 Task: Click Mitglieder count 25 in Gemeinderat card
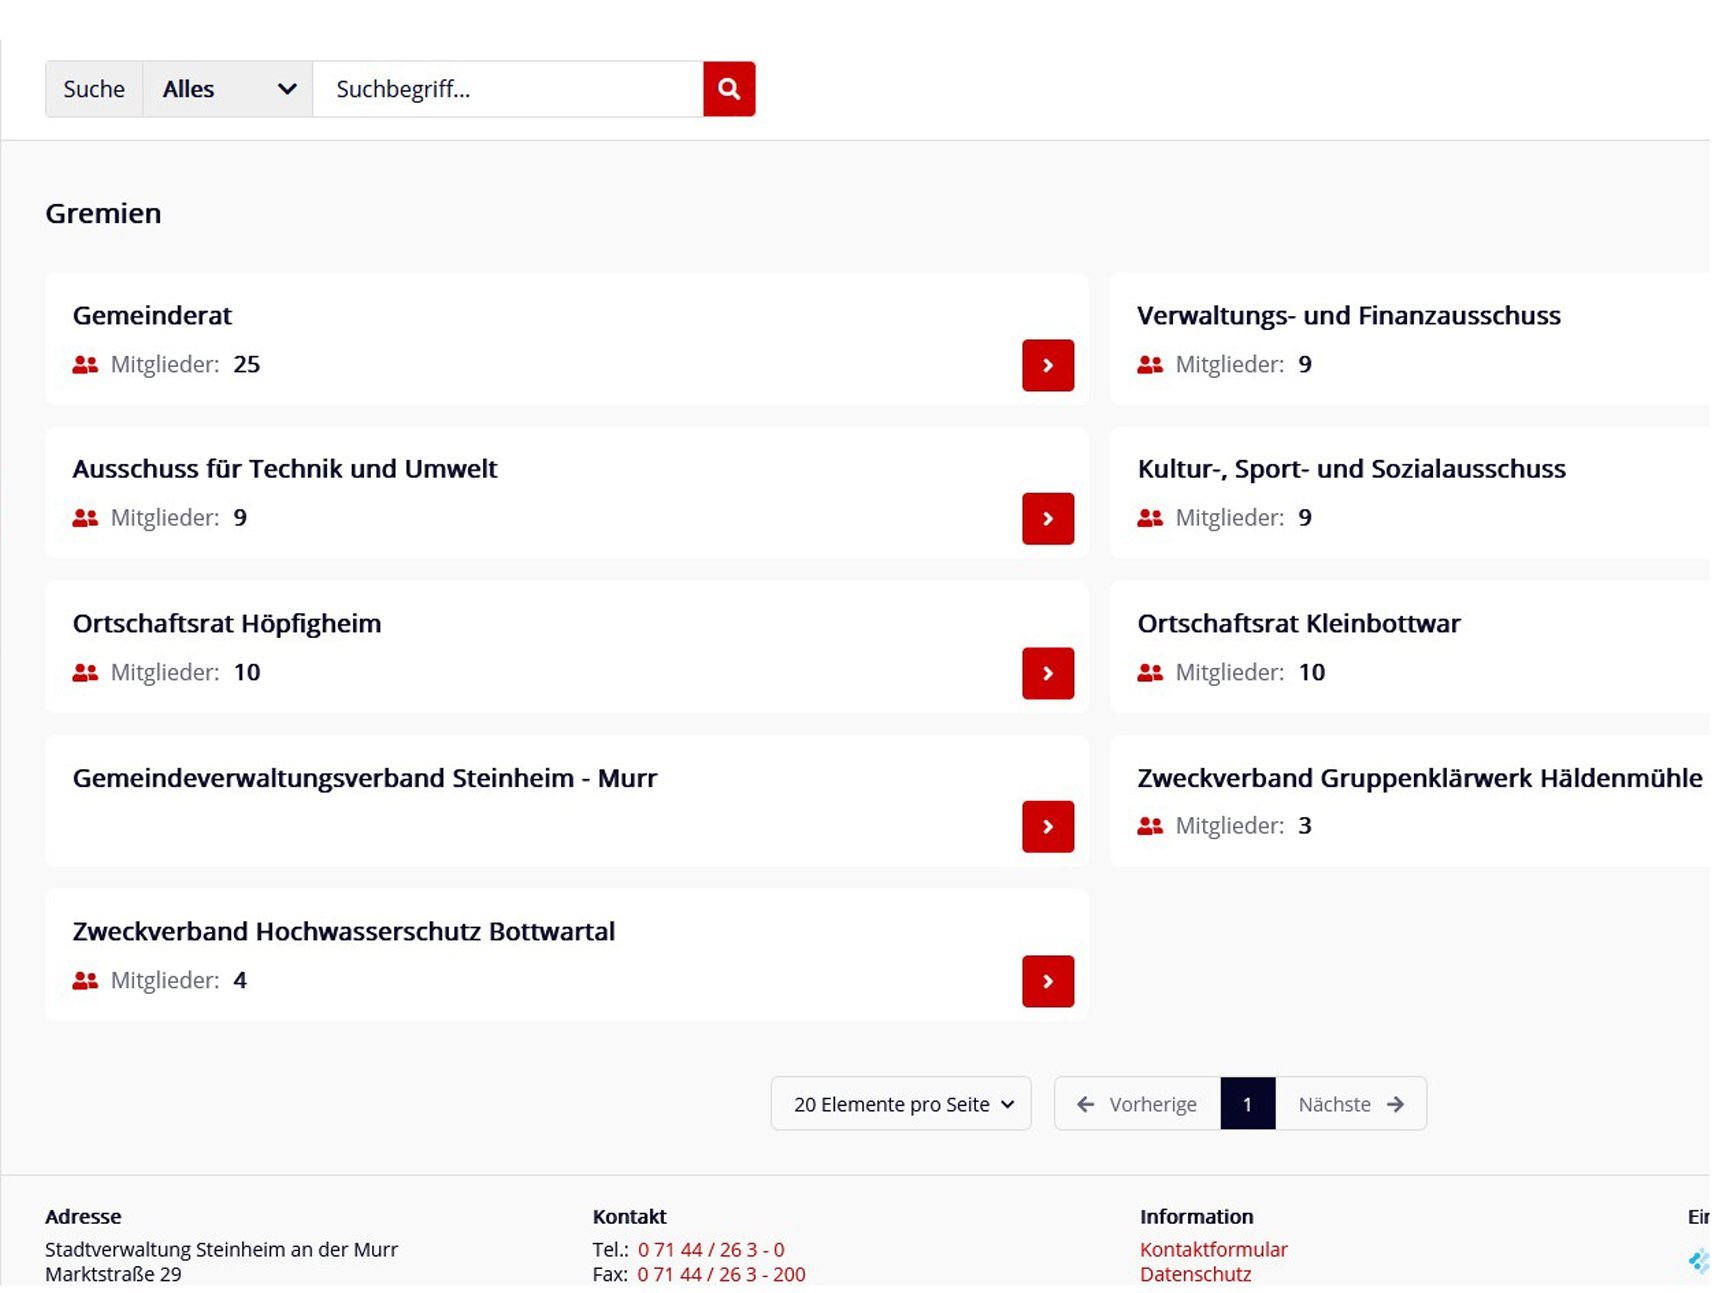coord(247,365)
